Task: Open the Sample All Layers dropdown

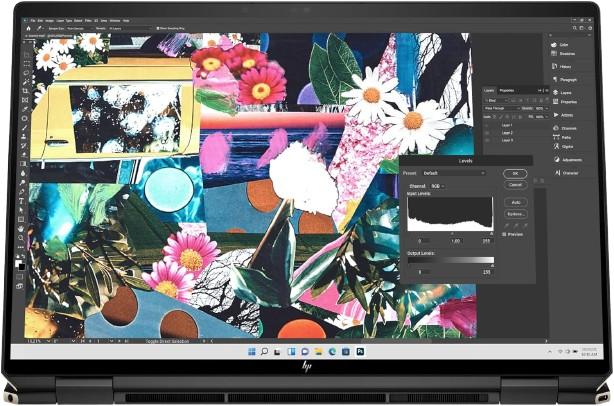Action: [x=130, y=28]
